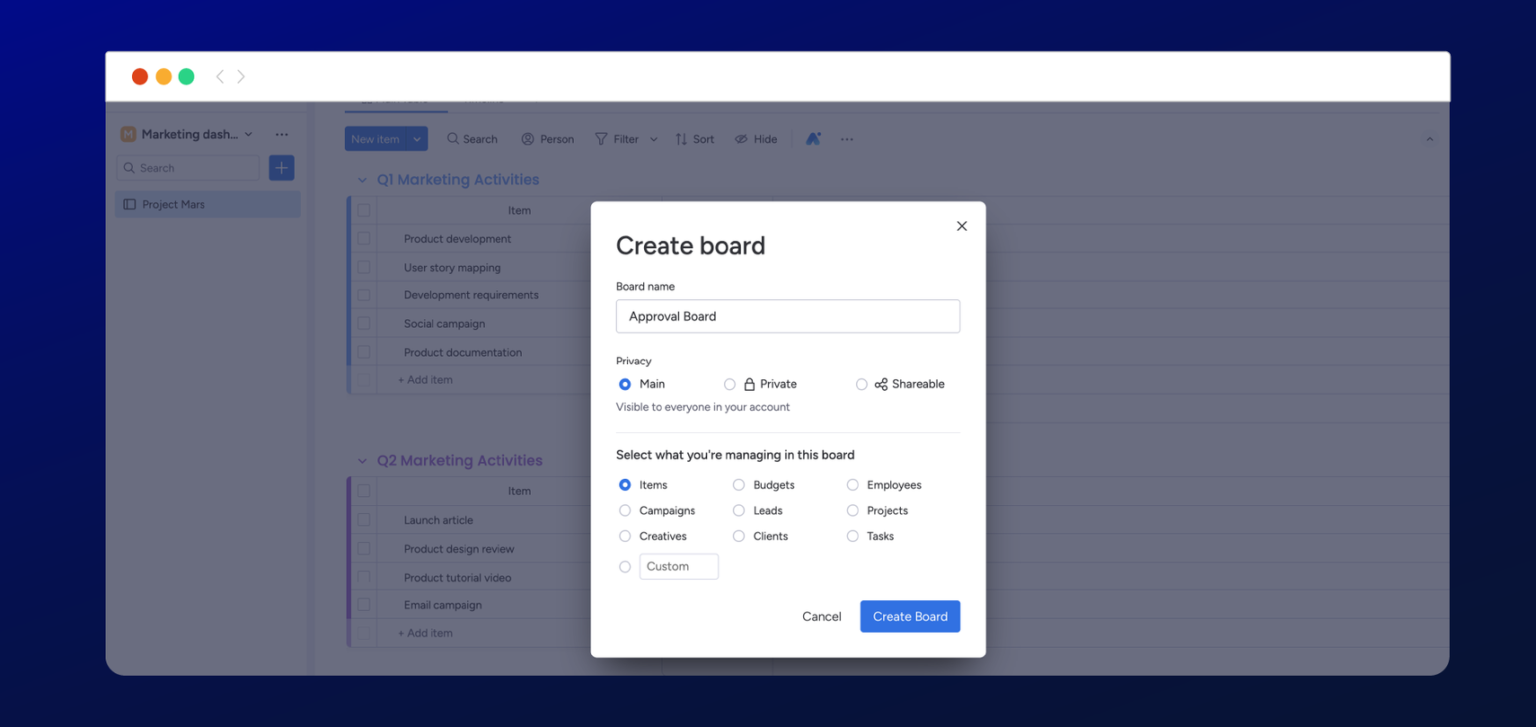Close the Create board dialog
1536x727 pixels.
[x=962, y=226]
